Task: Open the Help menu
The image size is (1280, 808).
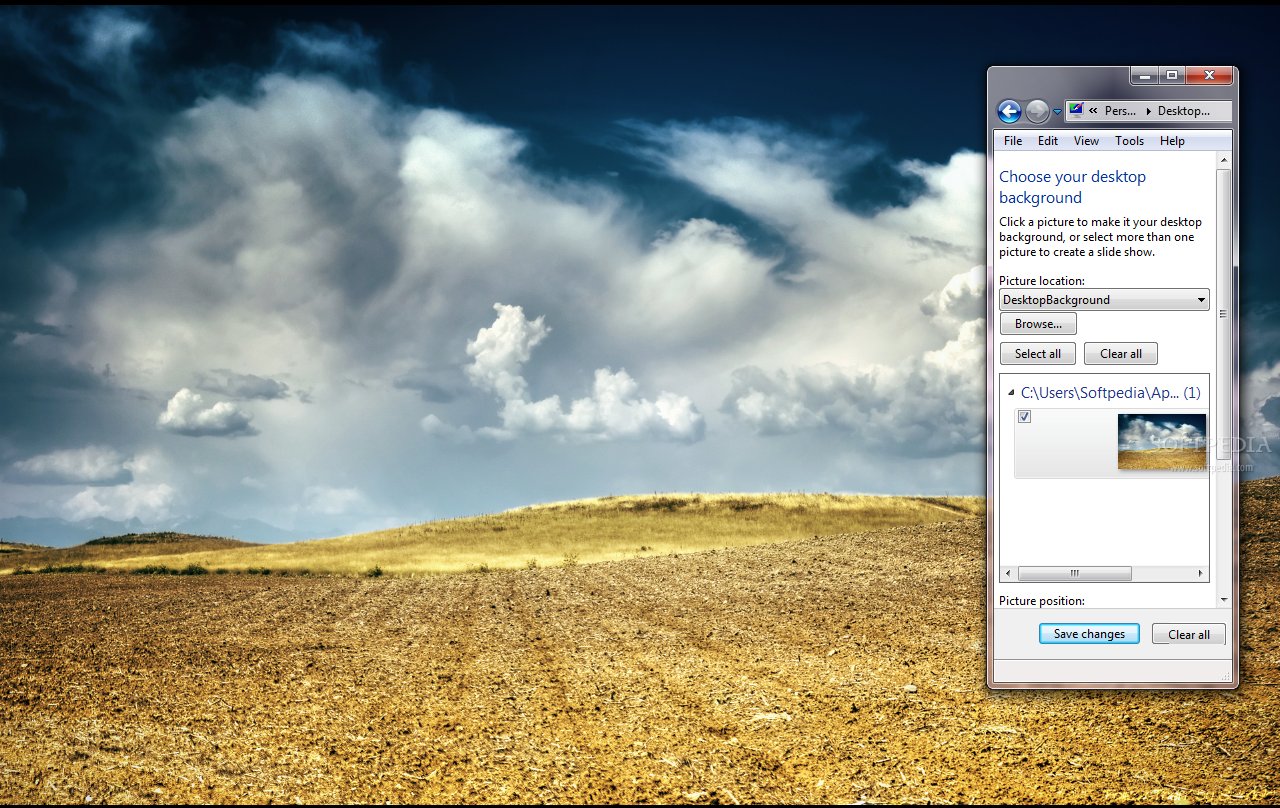Action: coord(1172,141)
